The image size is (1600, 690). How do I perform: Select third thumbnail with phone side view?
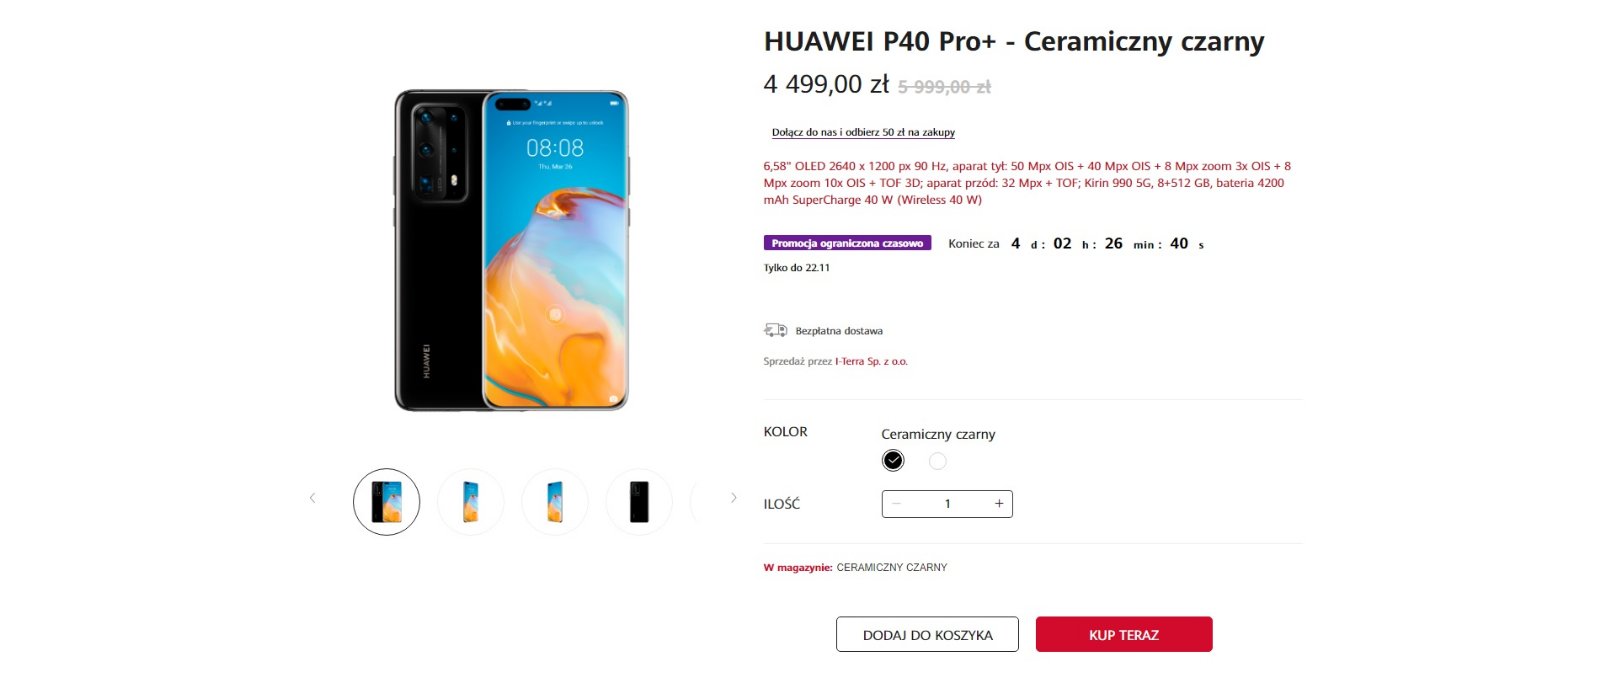pos(554,502)
